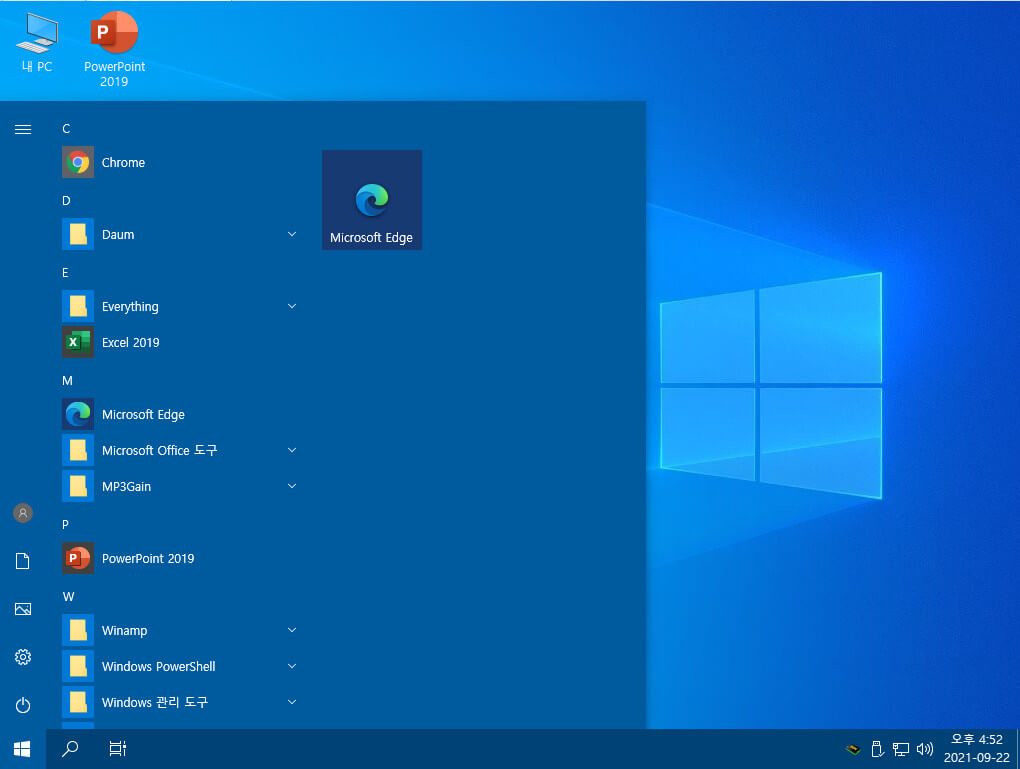Open the Power options icon
This screenshot has height=769, width=1020.
pos(23,705)
